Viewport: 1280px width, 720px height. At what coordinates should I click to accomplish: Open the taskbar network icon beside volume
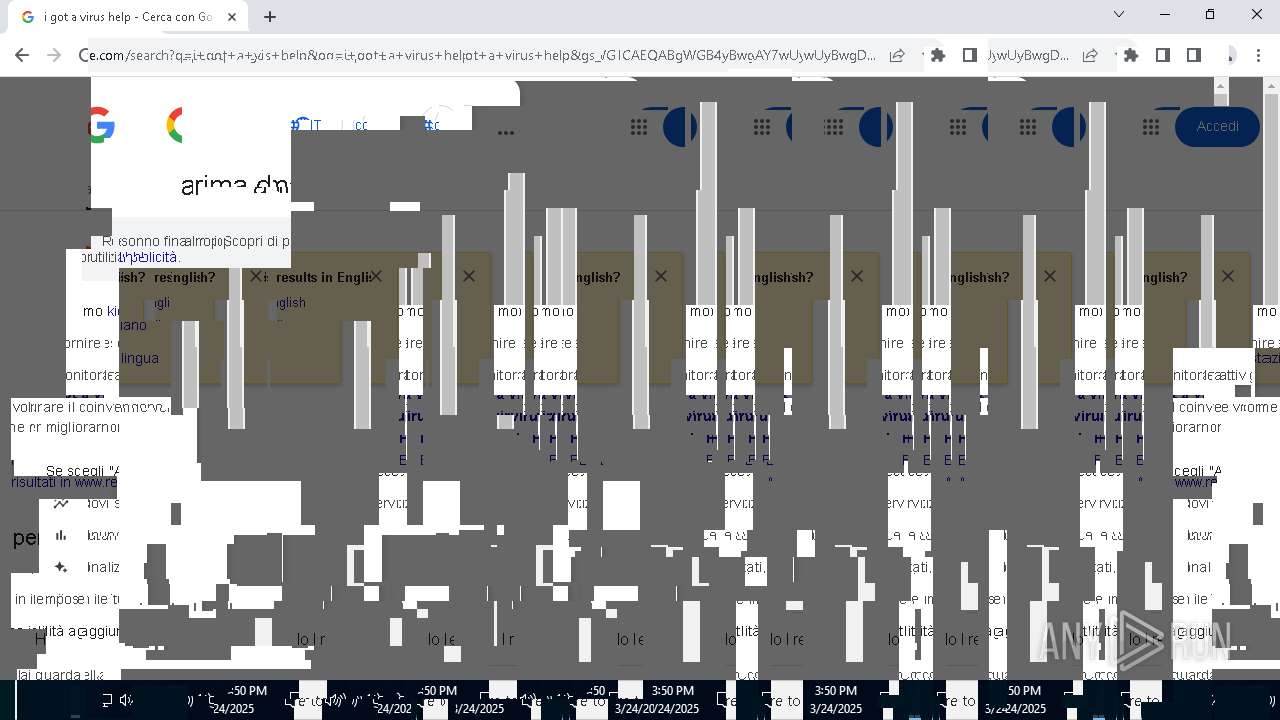(x=106, y=700)
